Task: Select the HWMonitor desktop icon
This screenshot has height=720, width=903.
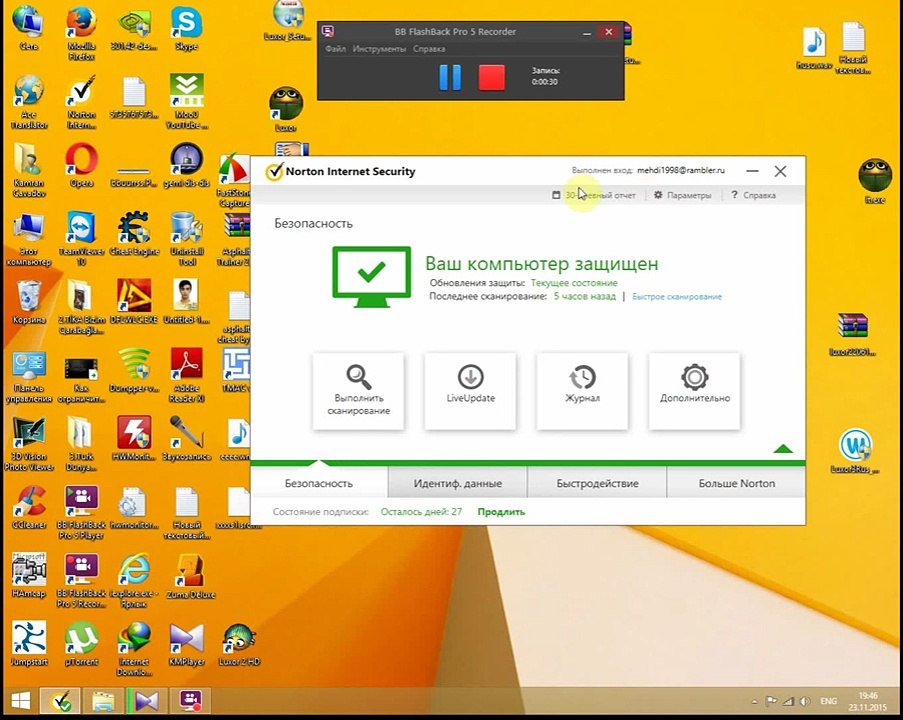Action: [x=134, y=439]
